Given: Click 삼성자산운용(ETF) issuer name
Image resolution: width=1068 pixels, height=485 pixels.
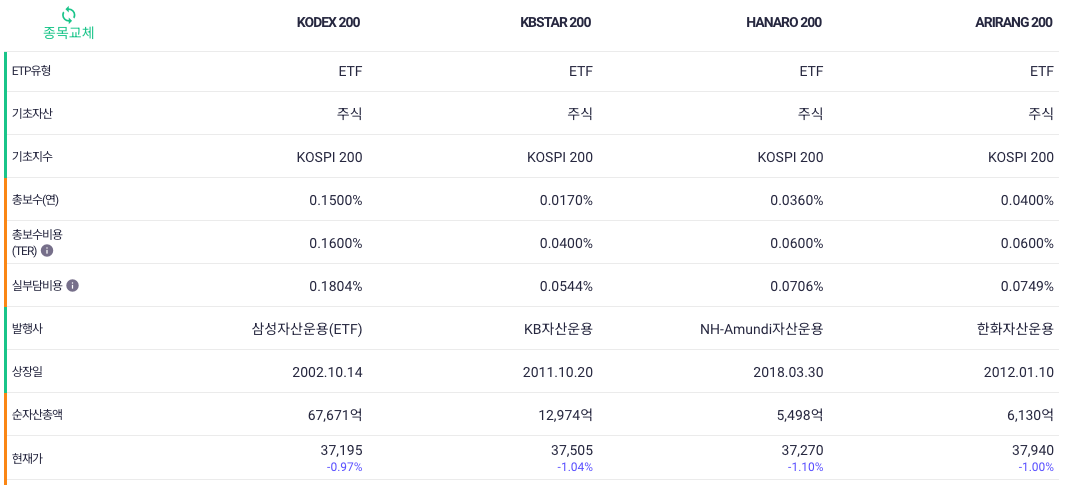Looking at the screenshot, I should coord(307,329).
